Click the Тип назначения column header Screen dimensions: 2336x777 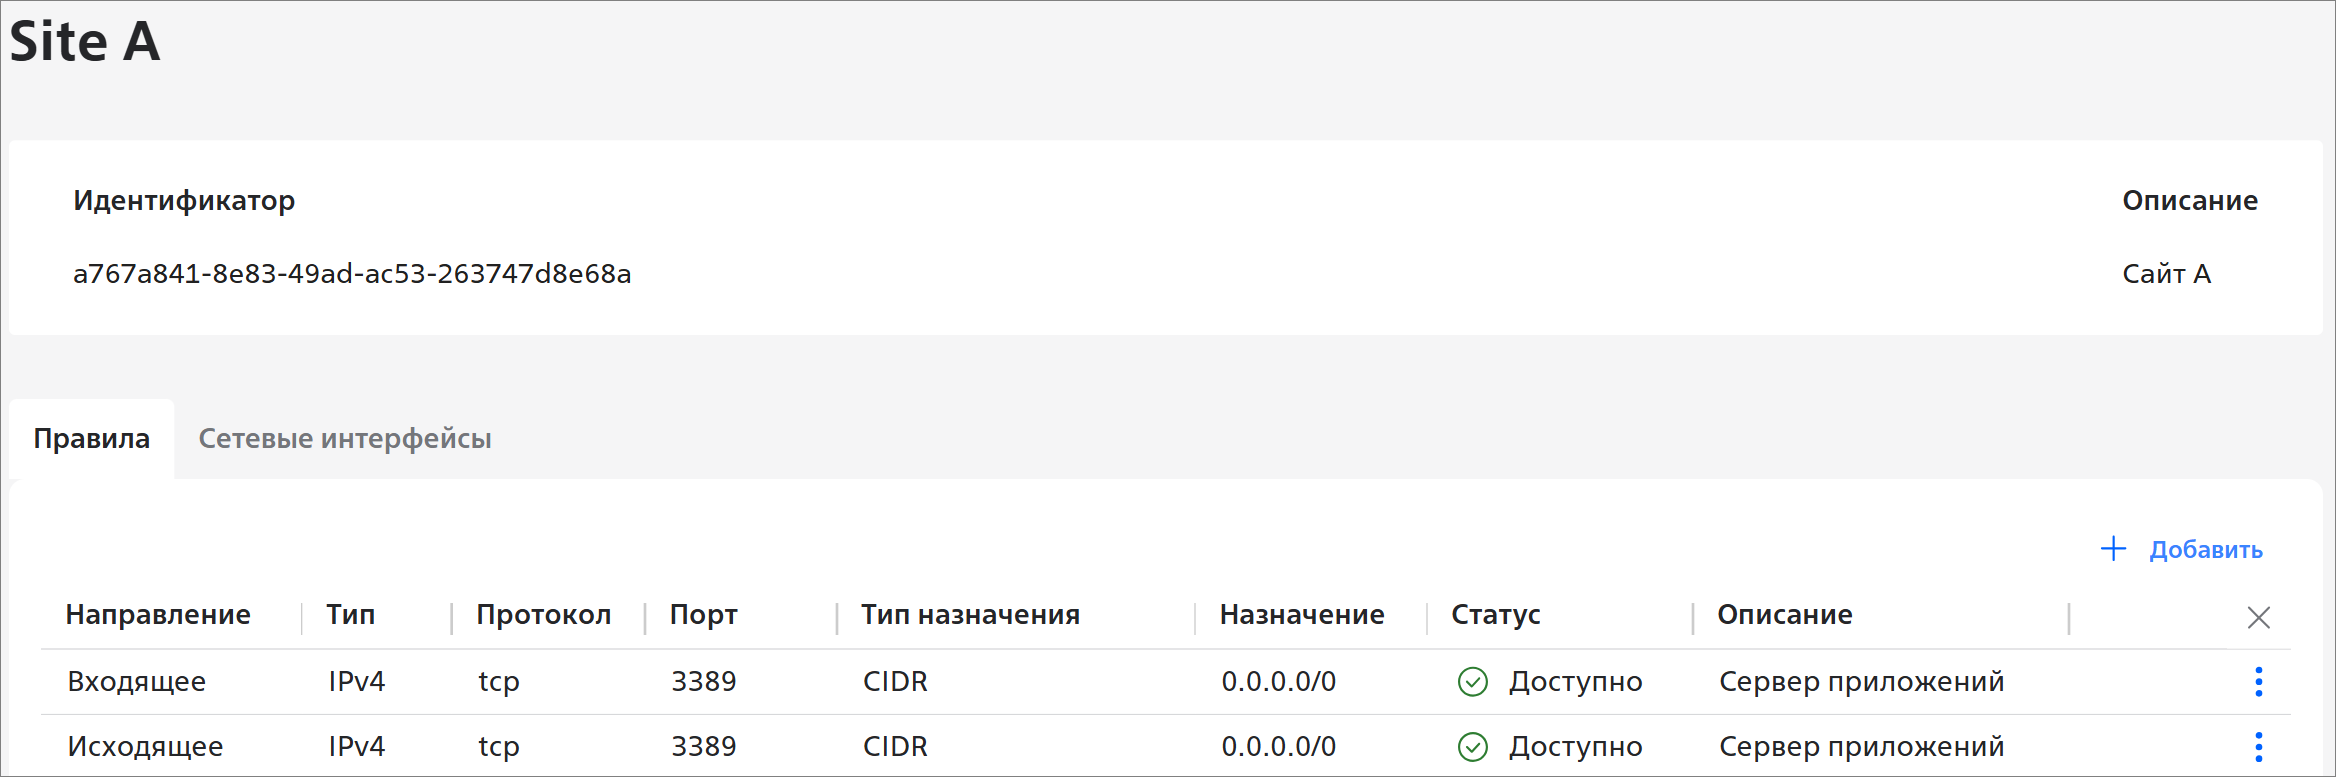970,615
